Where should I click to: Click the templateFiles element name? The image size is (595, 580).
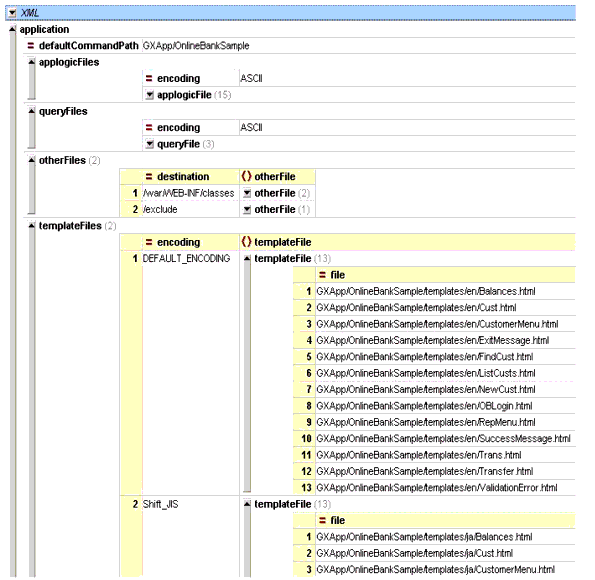point(70,226)
